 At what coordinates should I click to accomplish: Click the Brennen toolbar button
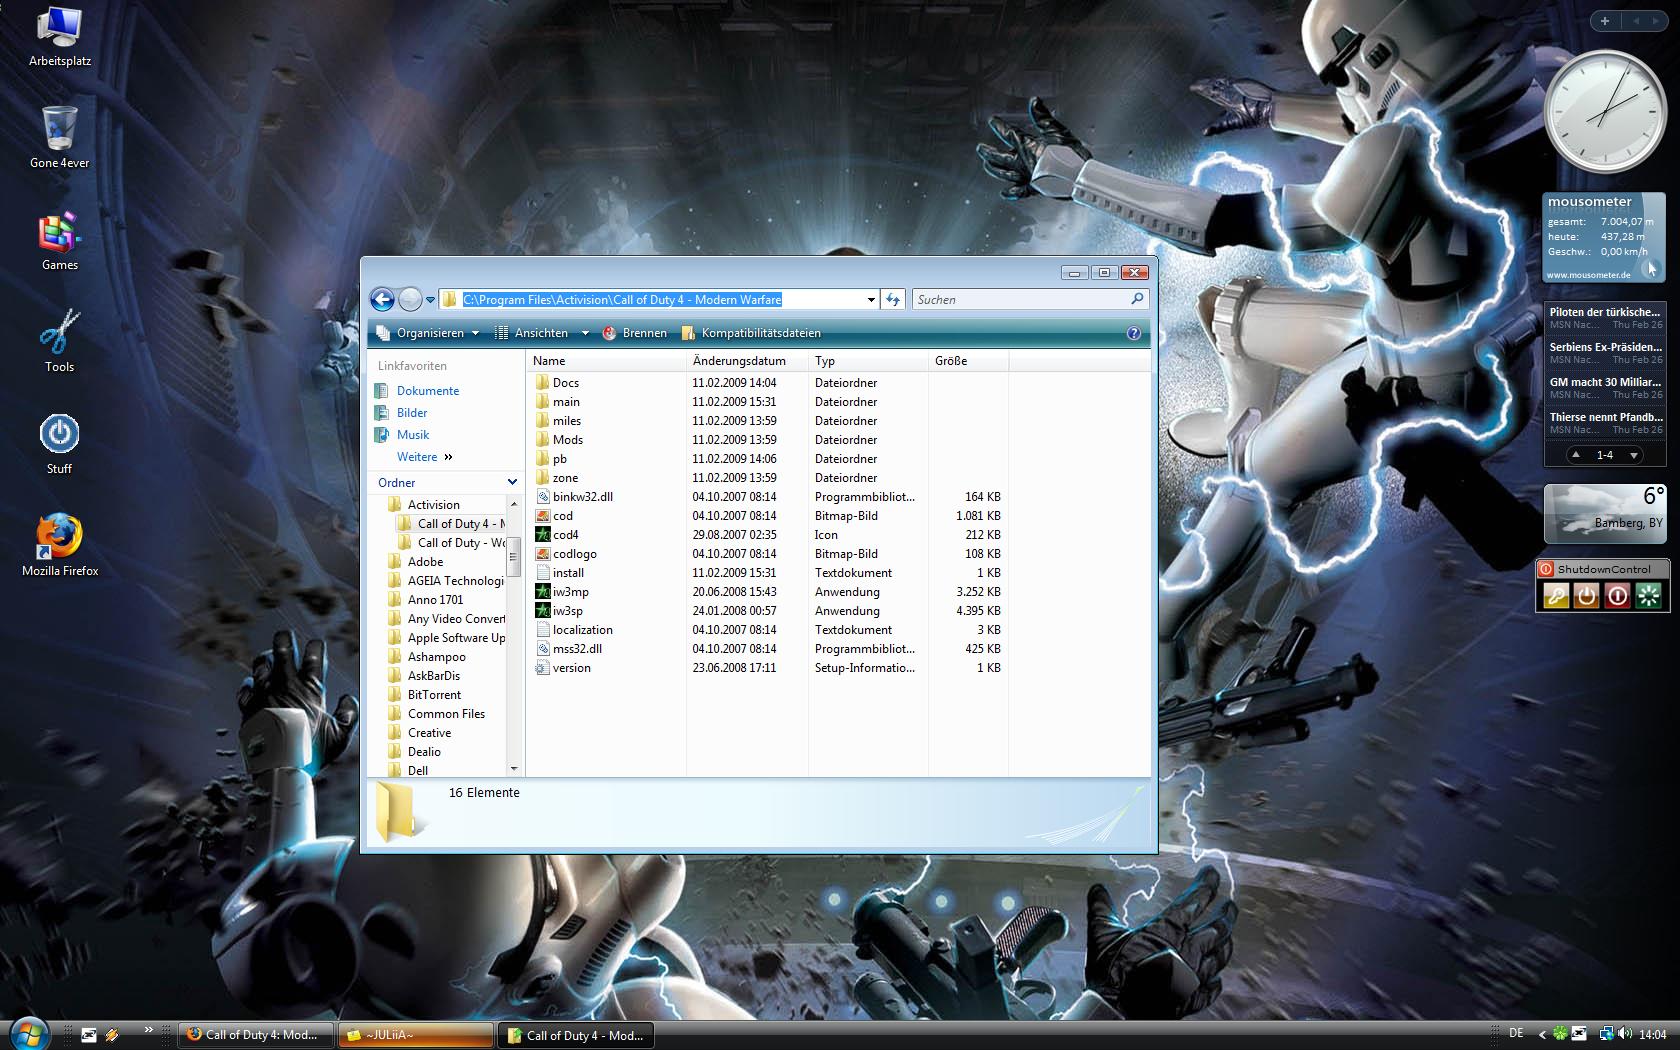coord(635,333)
